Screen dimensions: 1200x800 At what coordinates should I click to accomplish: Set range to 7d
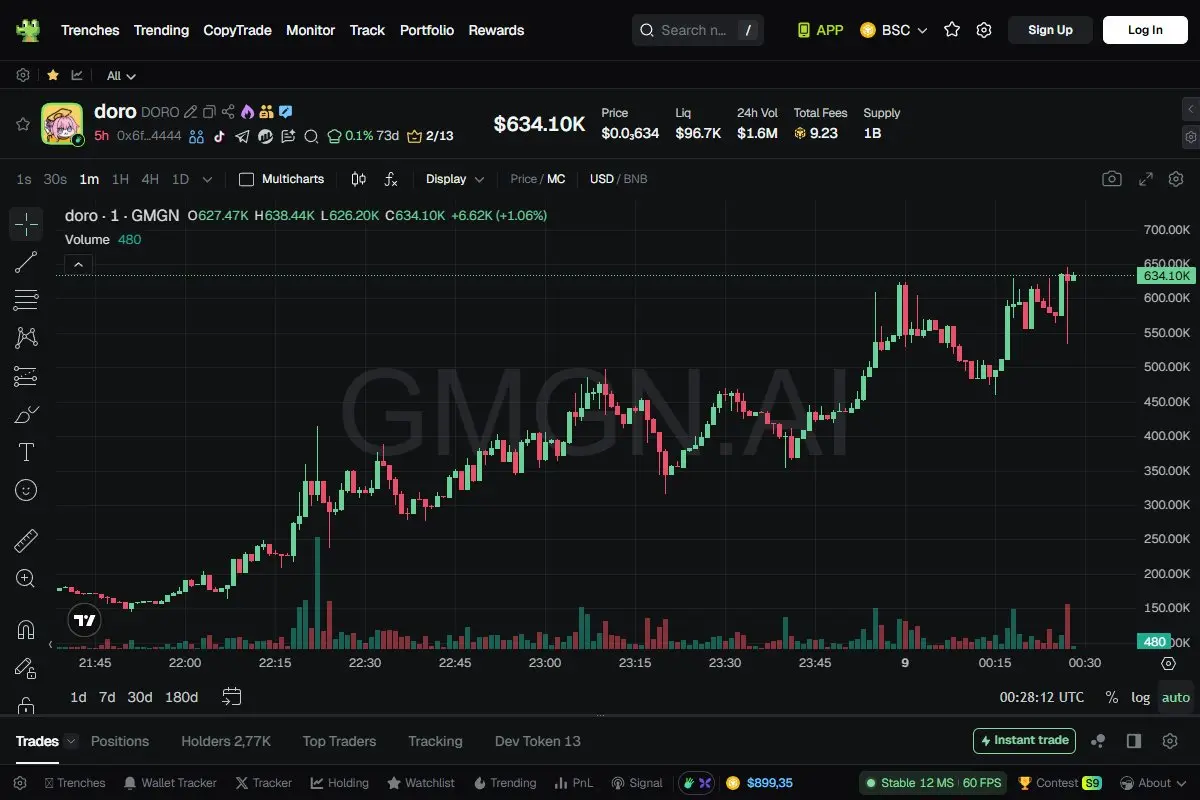(107, 697)
